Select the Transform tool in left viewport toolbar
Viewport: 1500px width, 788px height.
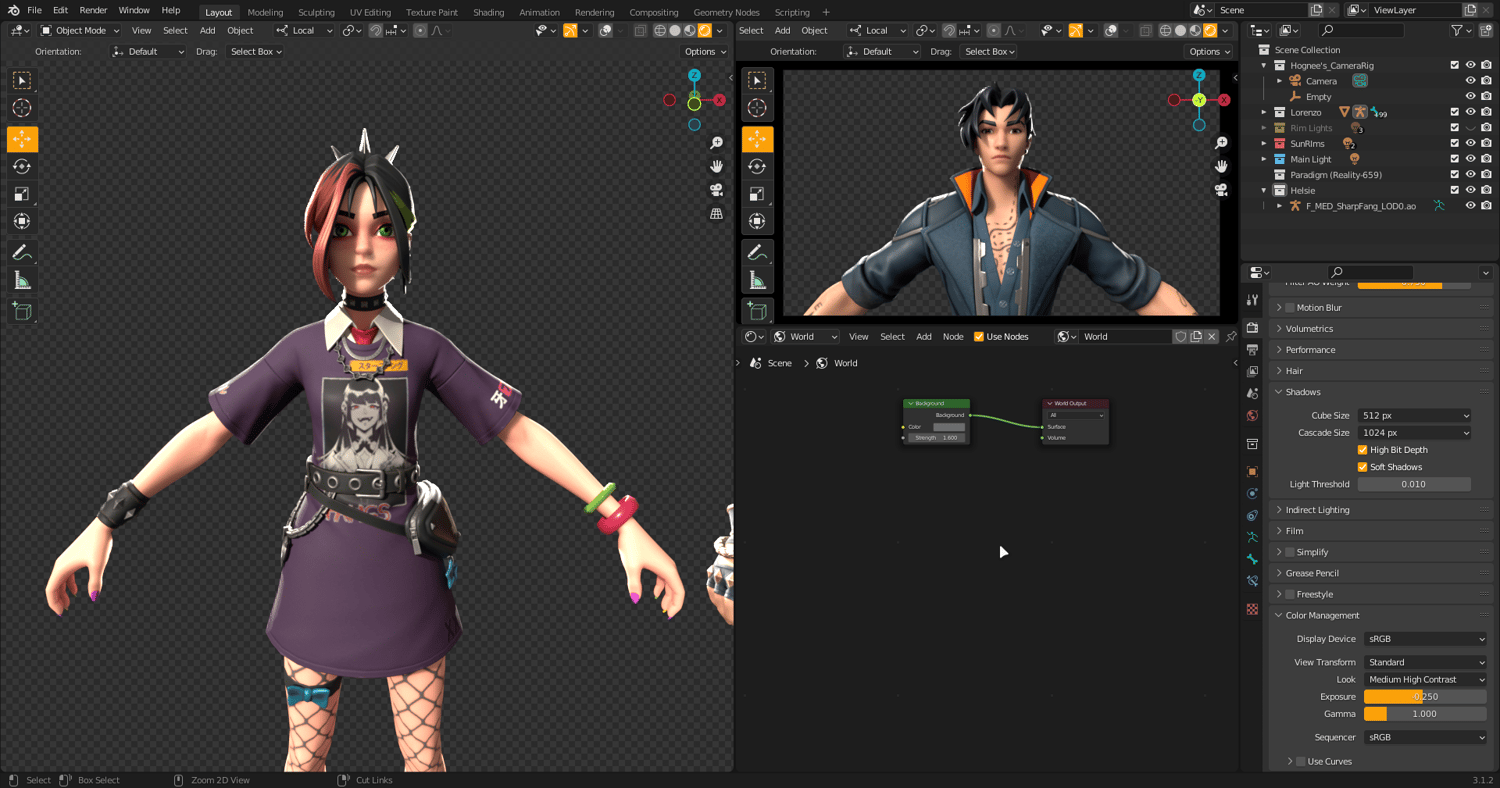(22, 222)
